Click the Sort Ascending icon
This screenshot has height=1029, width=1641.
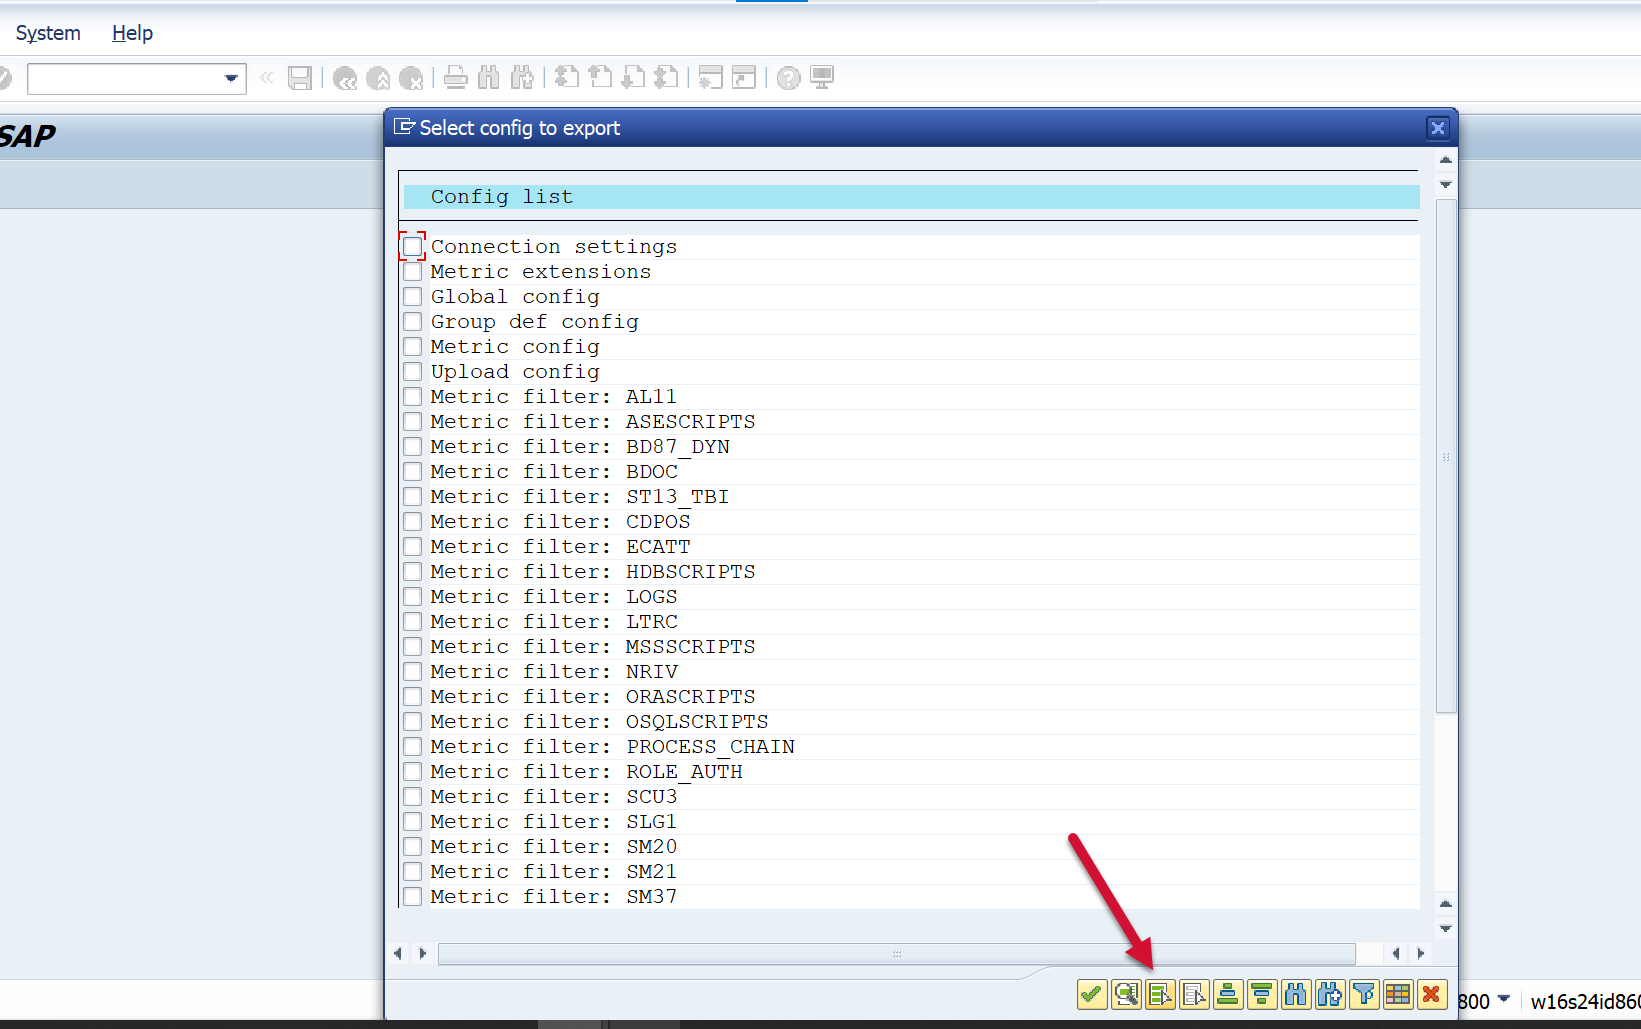1228,994
